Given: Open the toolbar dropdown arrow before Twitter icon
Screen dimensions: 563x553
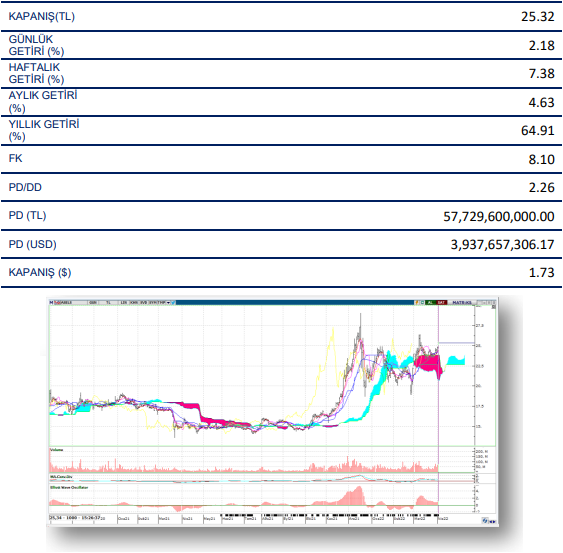Looking at the screenshot, I should click(x=168, y=302).
